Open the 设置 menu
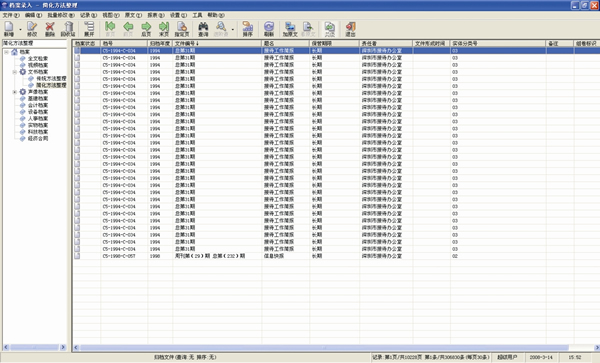Image resolution: width=600 pixels, height=363 pixels. 178,15
